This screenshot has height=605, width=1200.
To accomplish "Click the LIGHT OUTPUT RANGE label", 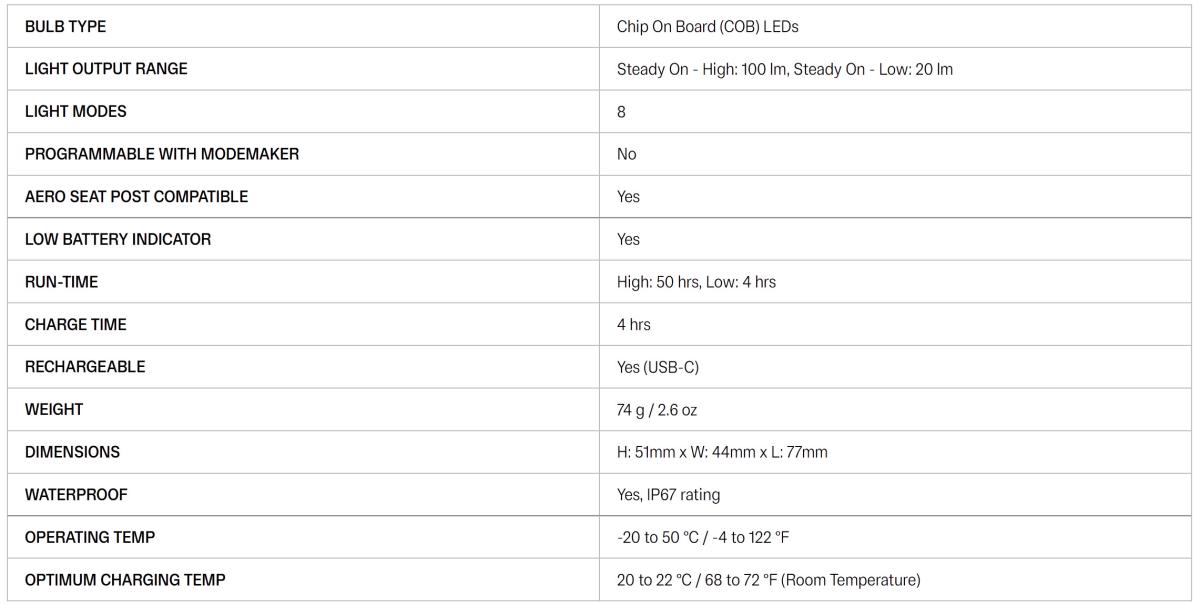I will tap(106, 69).
